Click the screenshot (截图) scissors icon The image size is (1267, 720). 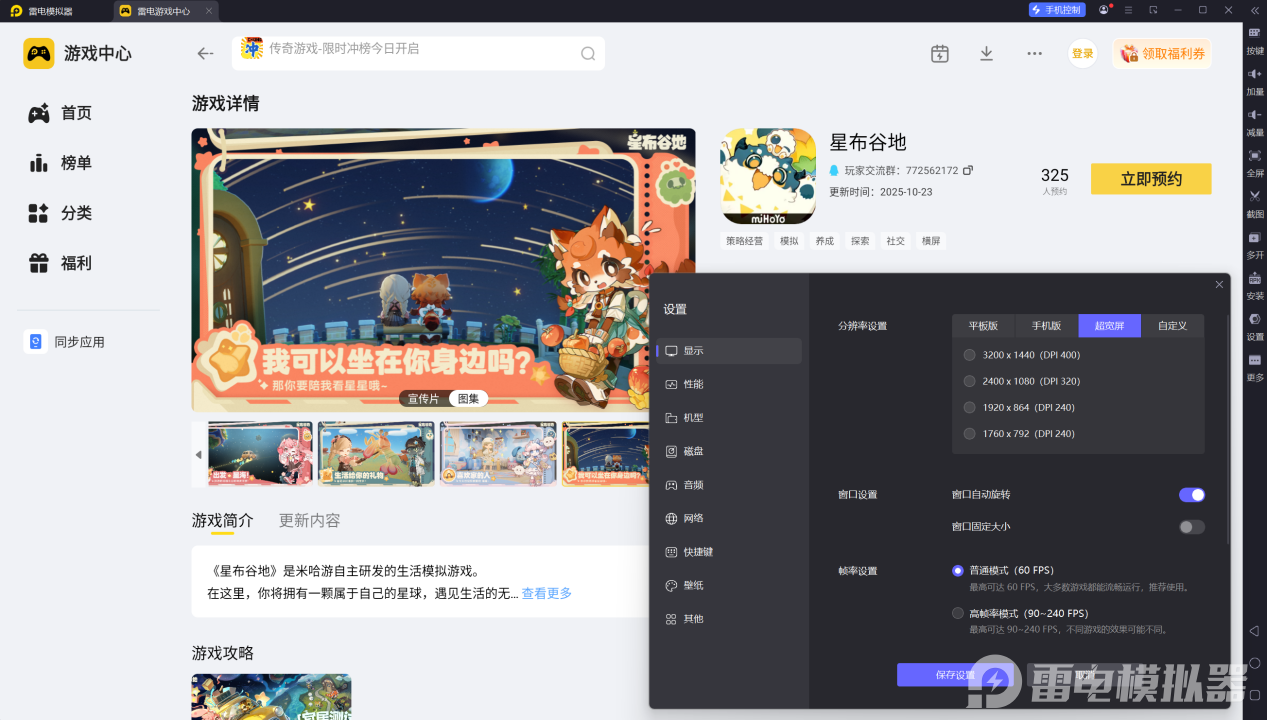pos(1254,196)
